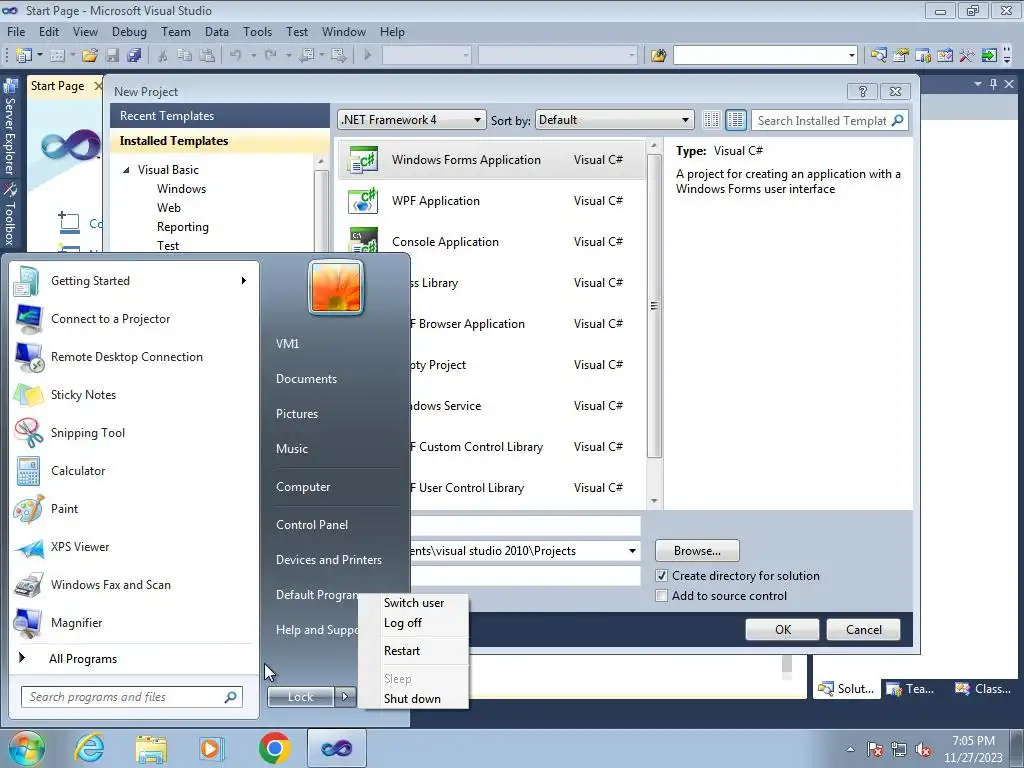Open Control Panel from the Start menu
This screenshot has height=768, width=1024.
[312, 525]
